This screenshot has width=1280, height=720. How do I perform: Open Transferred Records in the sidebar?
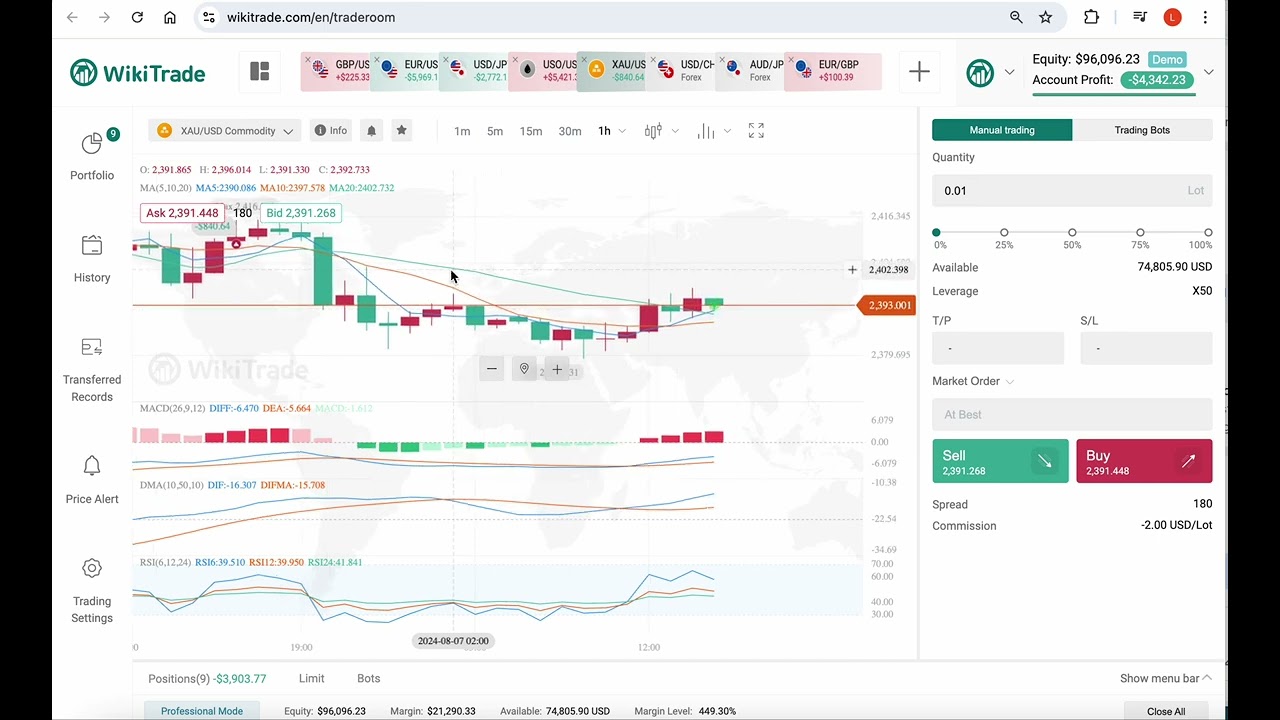point(92,370)
